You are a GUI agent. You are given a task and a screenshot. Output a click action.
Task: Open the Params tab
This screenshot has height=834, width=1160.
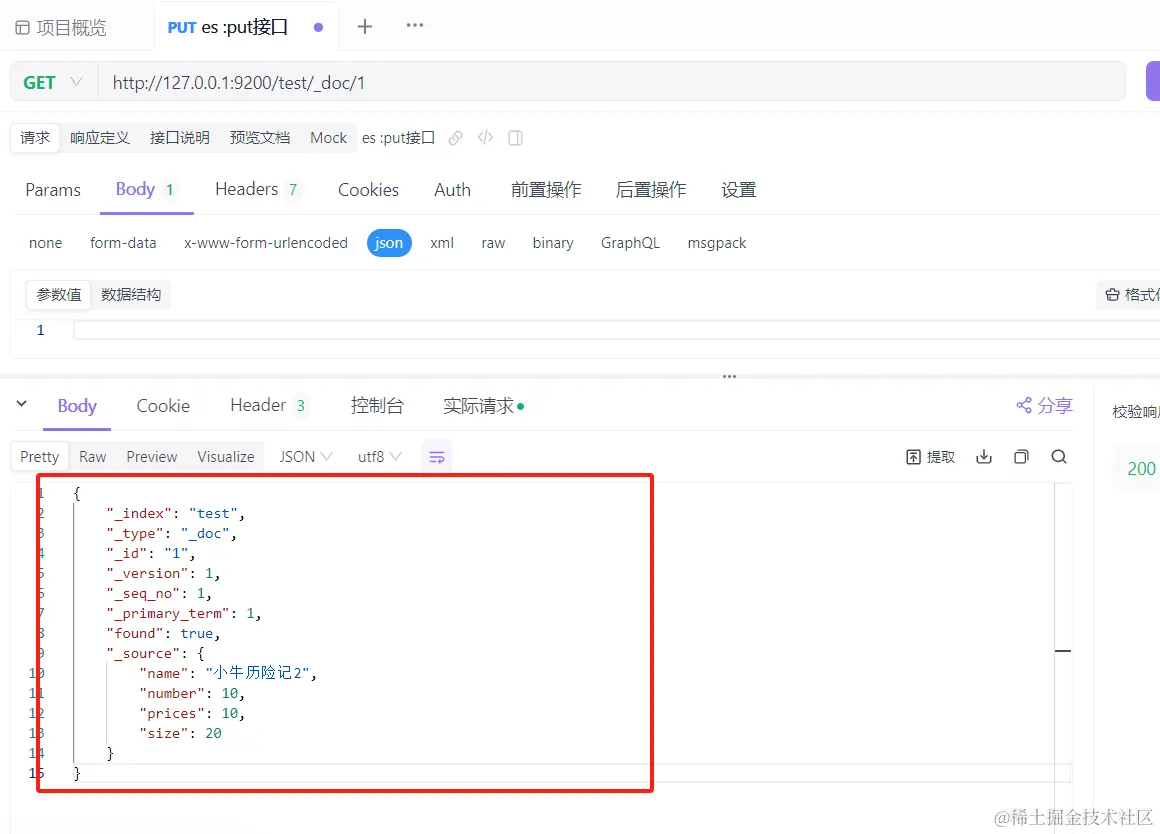(x=53, y=189)
